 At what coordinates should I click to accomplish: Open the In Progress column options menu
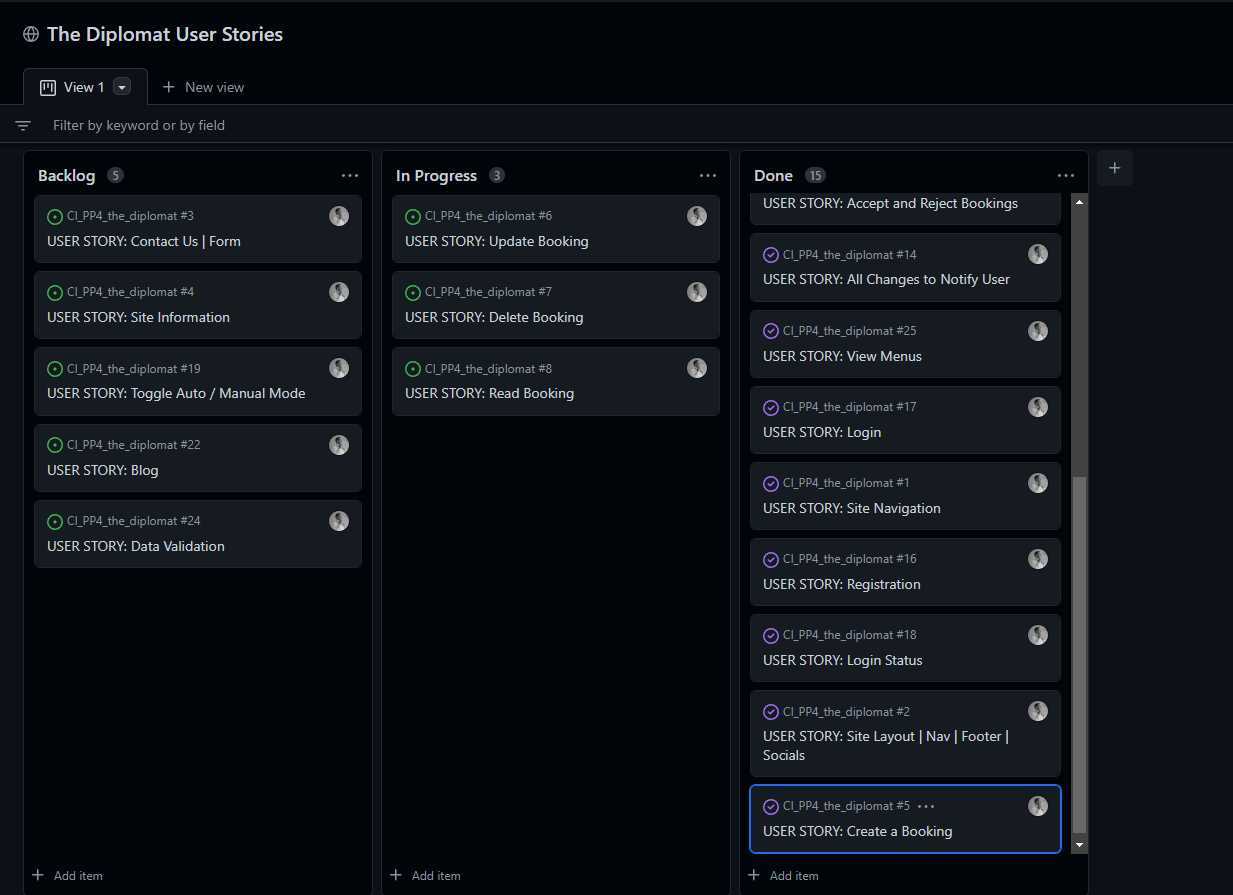tap(708, 175)
